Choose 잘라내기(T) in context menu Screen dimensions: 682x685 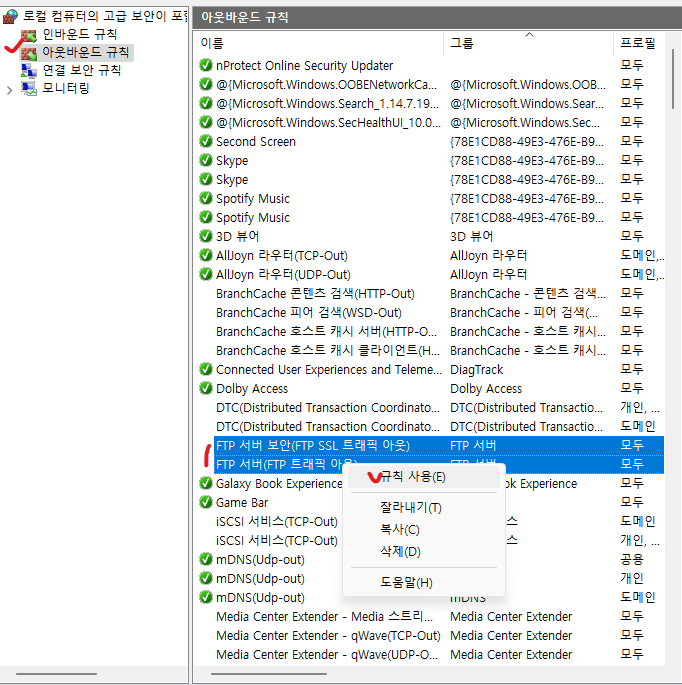pyautogui.click(x=424, y=507)
